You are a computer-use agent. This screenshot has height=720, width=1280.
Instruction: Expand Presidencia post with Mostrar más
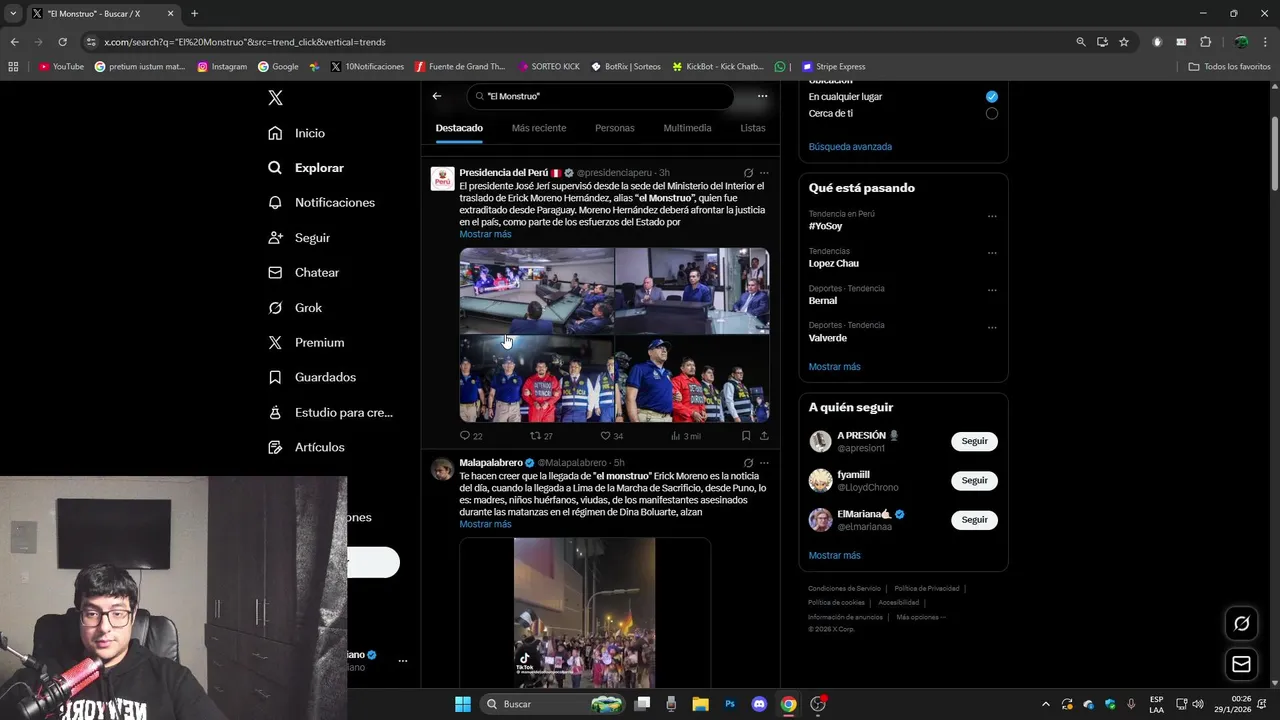485,234
